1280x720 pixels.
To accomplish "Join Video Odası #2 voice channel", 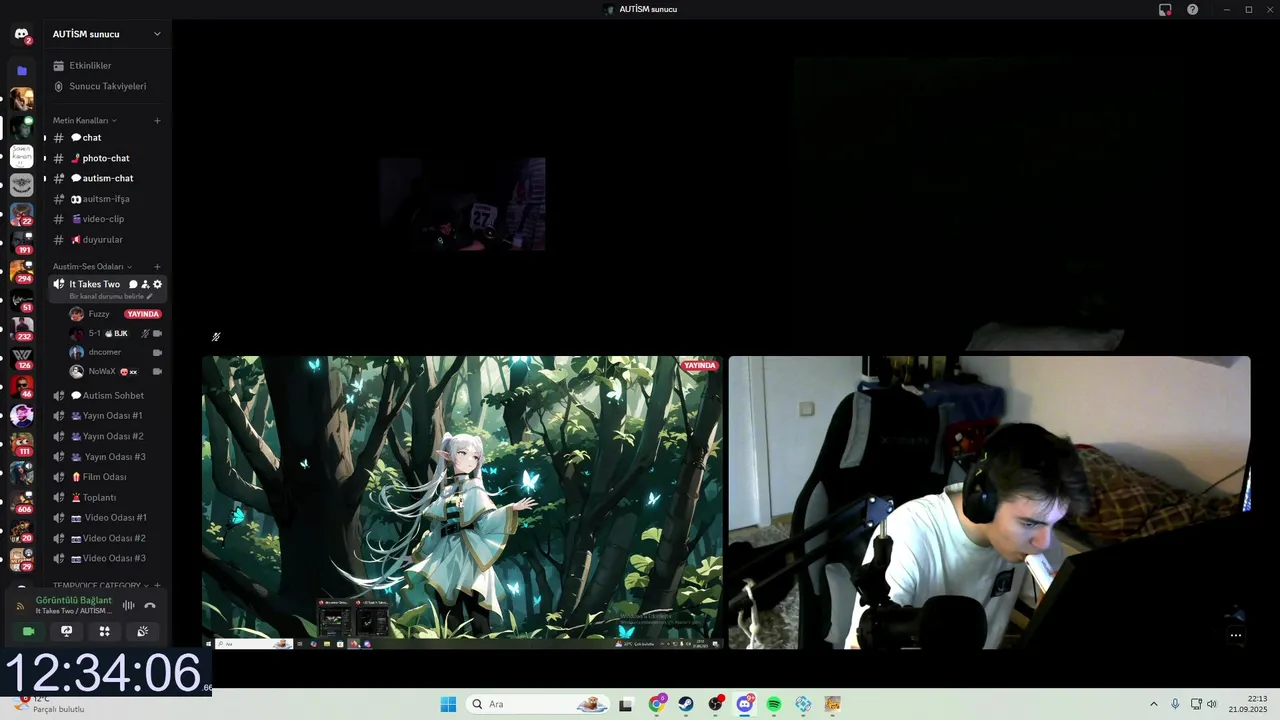I will click(x=107, y=538).
